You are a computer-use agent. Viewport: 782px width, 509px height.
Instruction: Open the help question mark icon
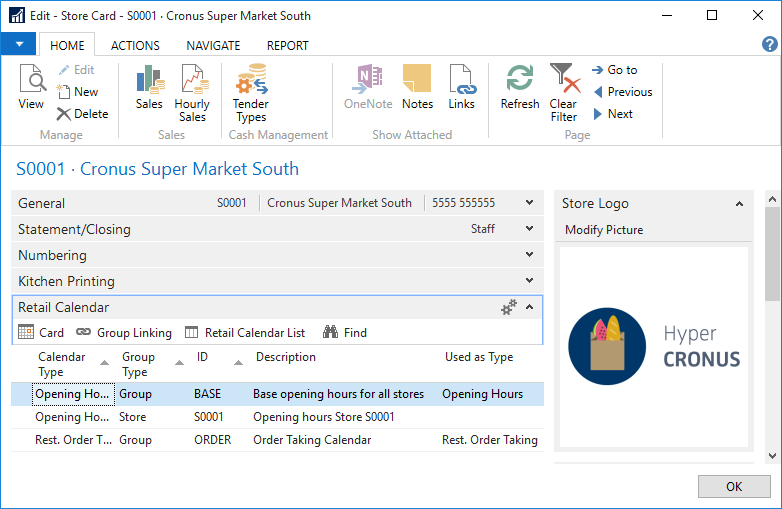coord(769,45)
